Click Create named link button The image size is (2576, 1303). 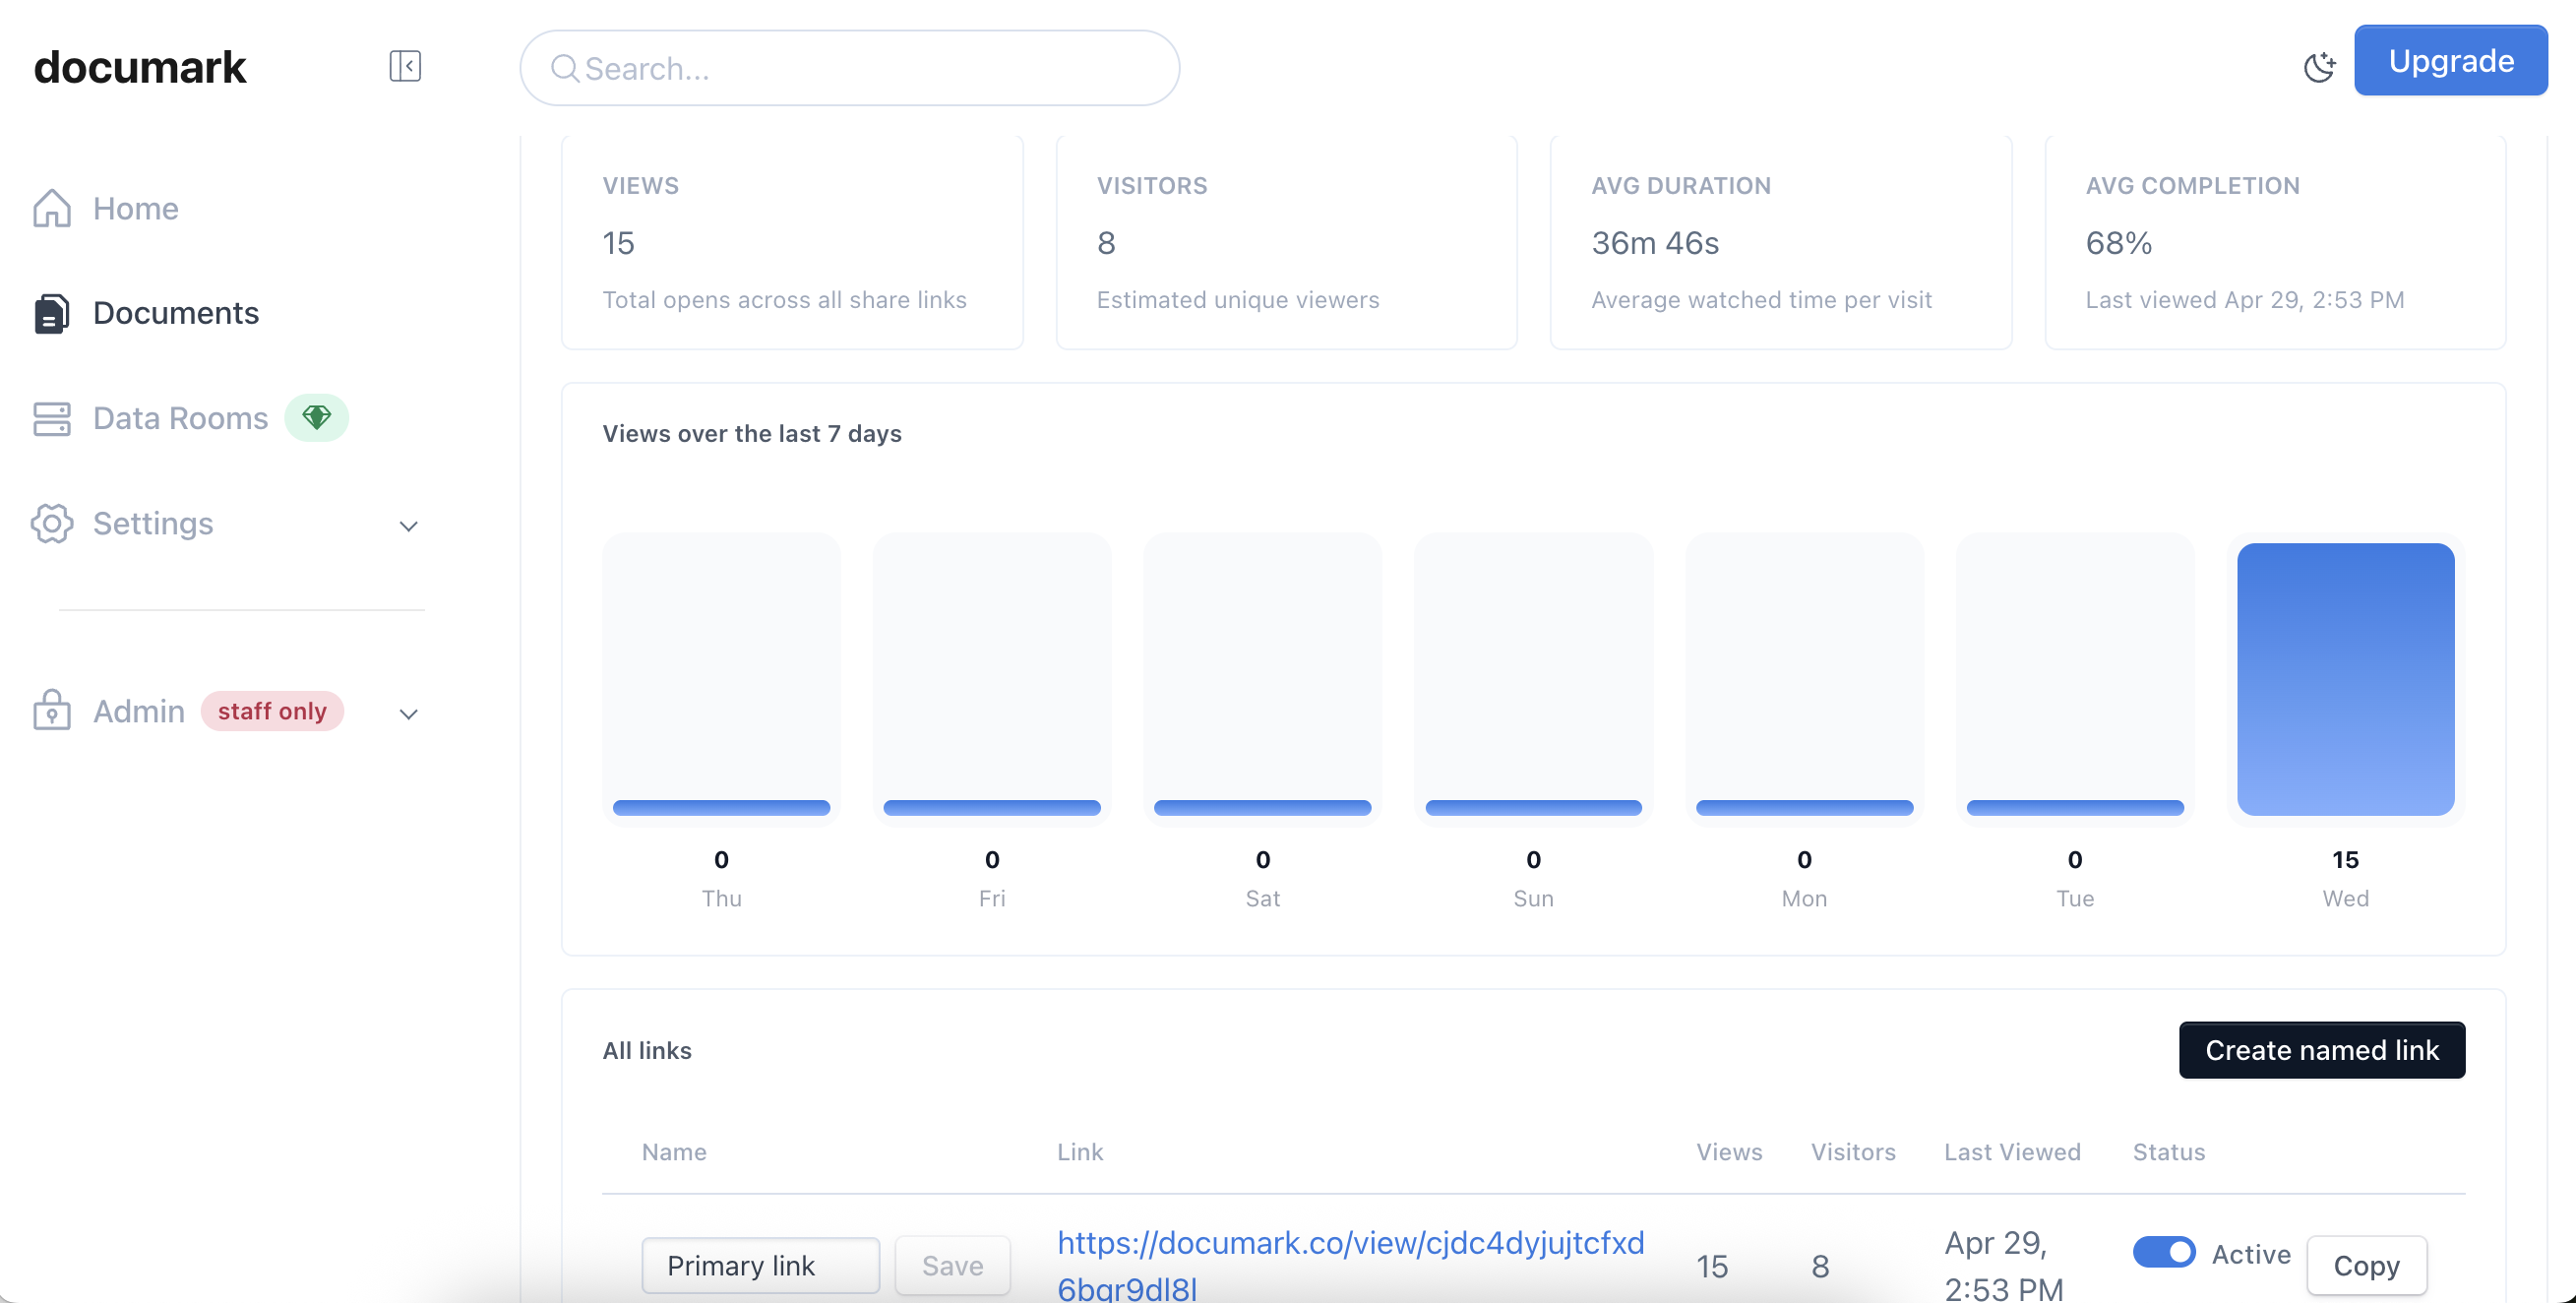click(x=2321, y=1050)
